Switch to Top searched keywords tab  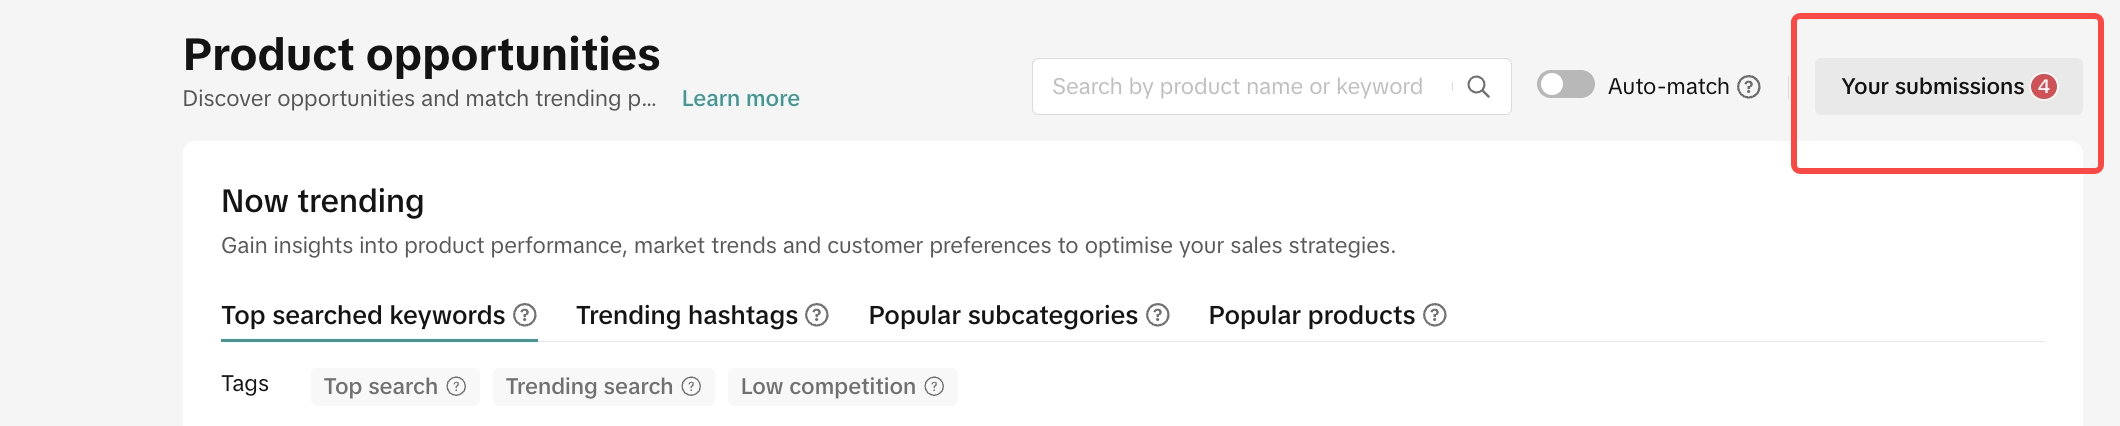coord(363,315)
